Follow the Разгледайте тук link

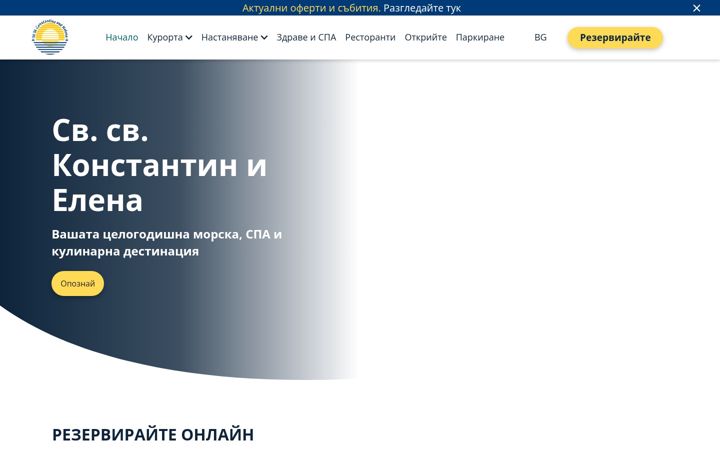pyautogui.click(x=422, y=8)
